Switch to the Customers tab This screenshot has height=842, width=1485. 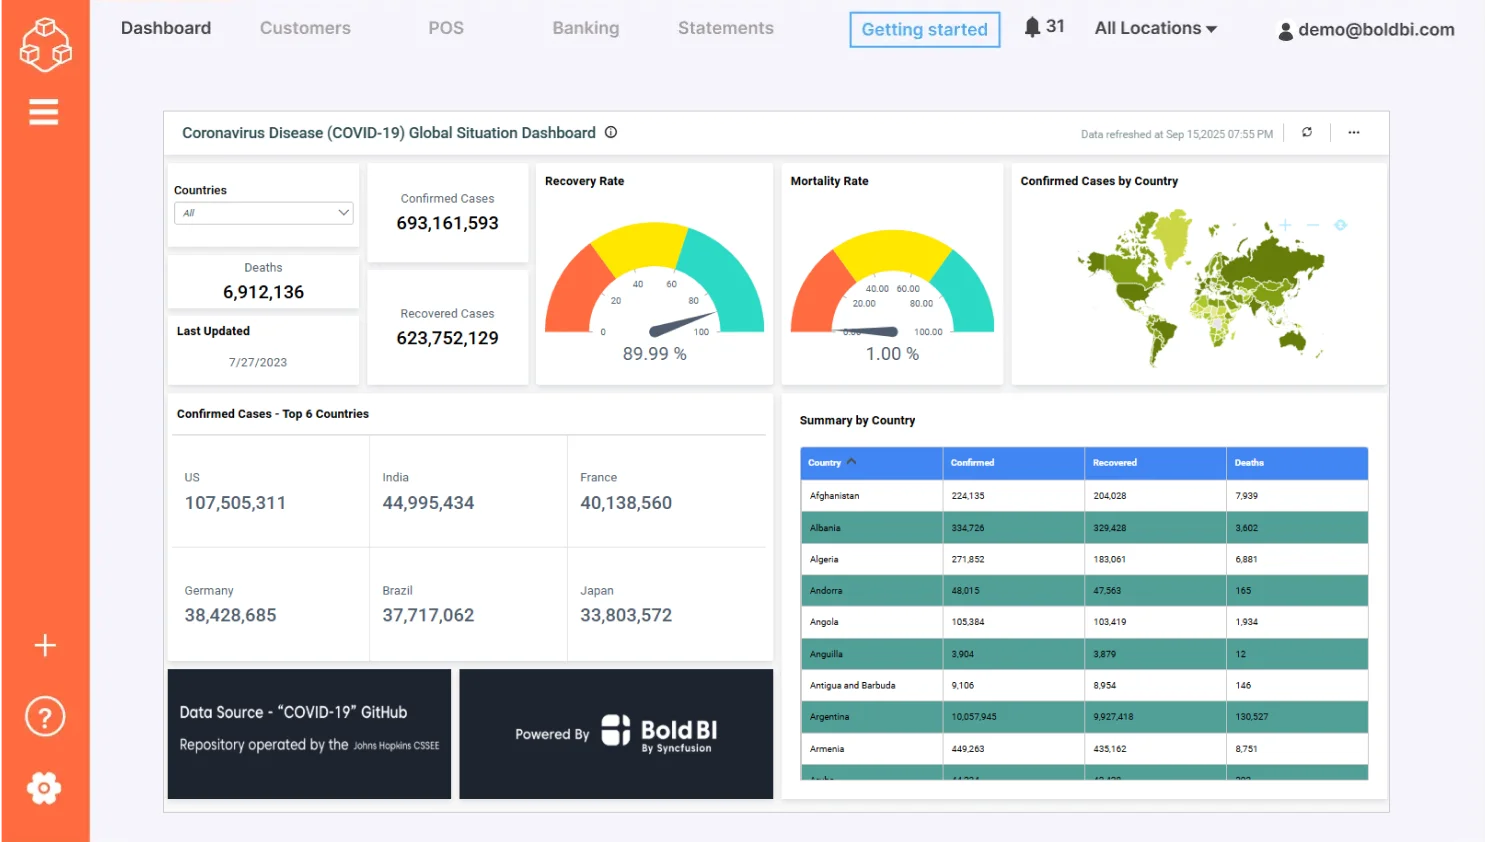[305, 28]
